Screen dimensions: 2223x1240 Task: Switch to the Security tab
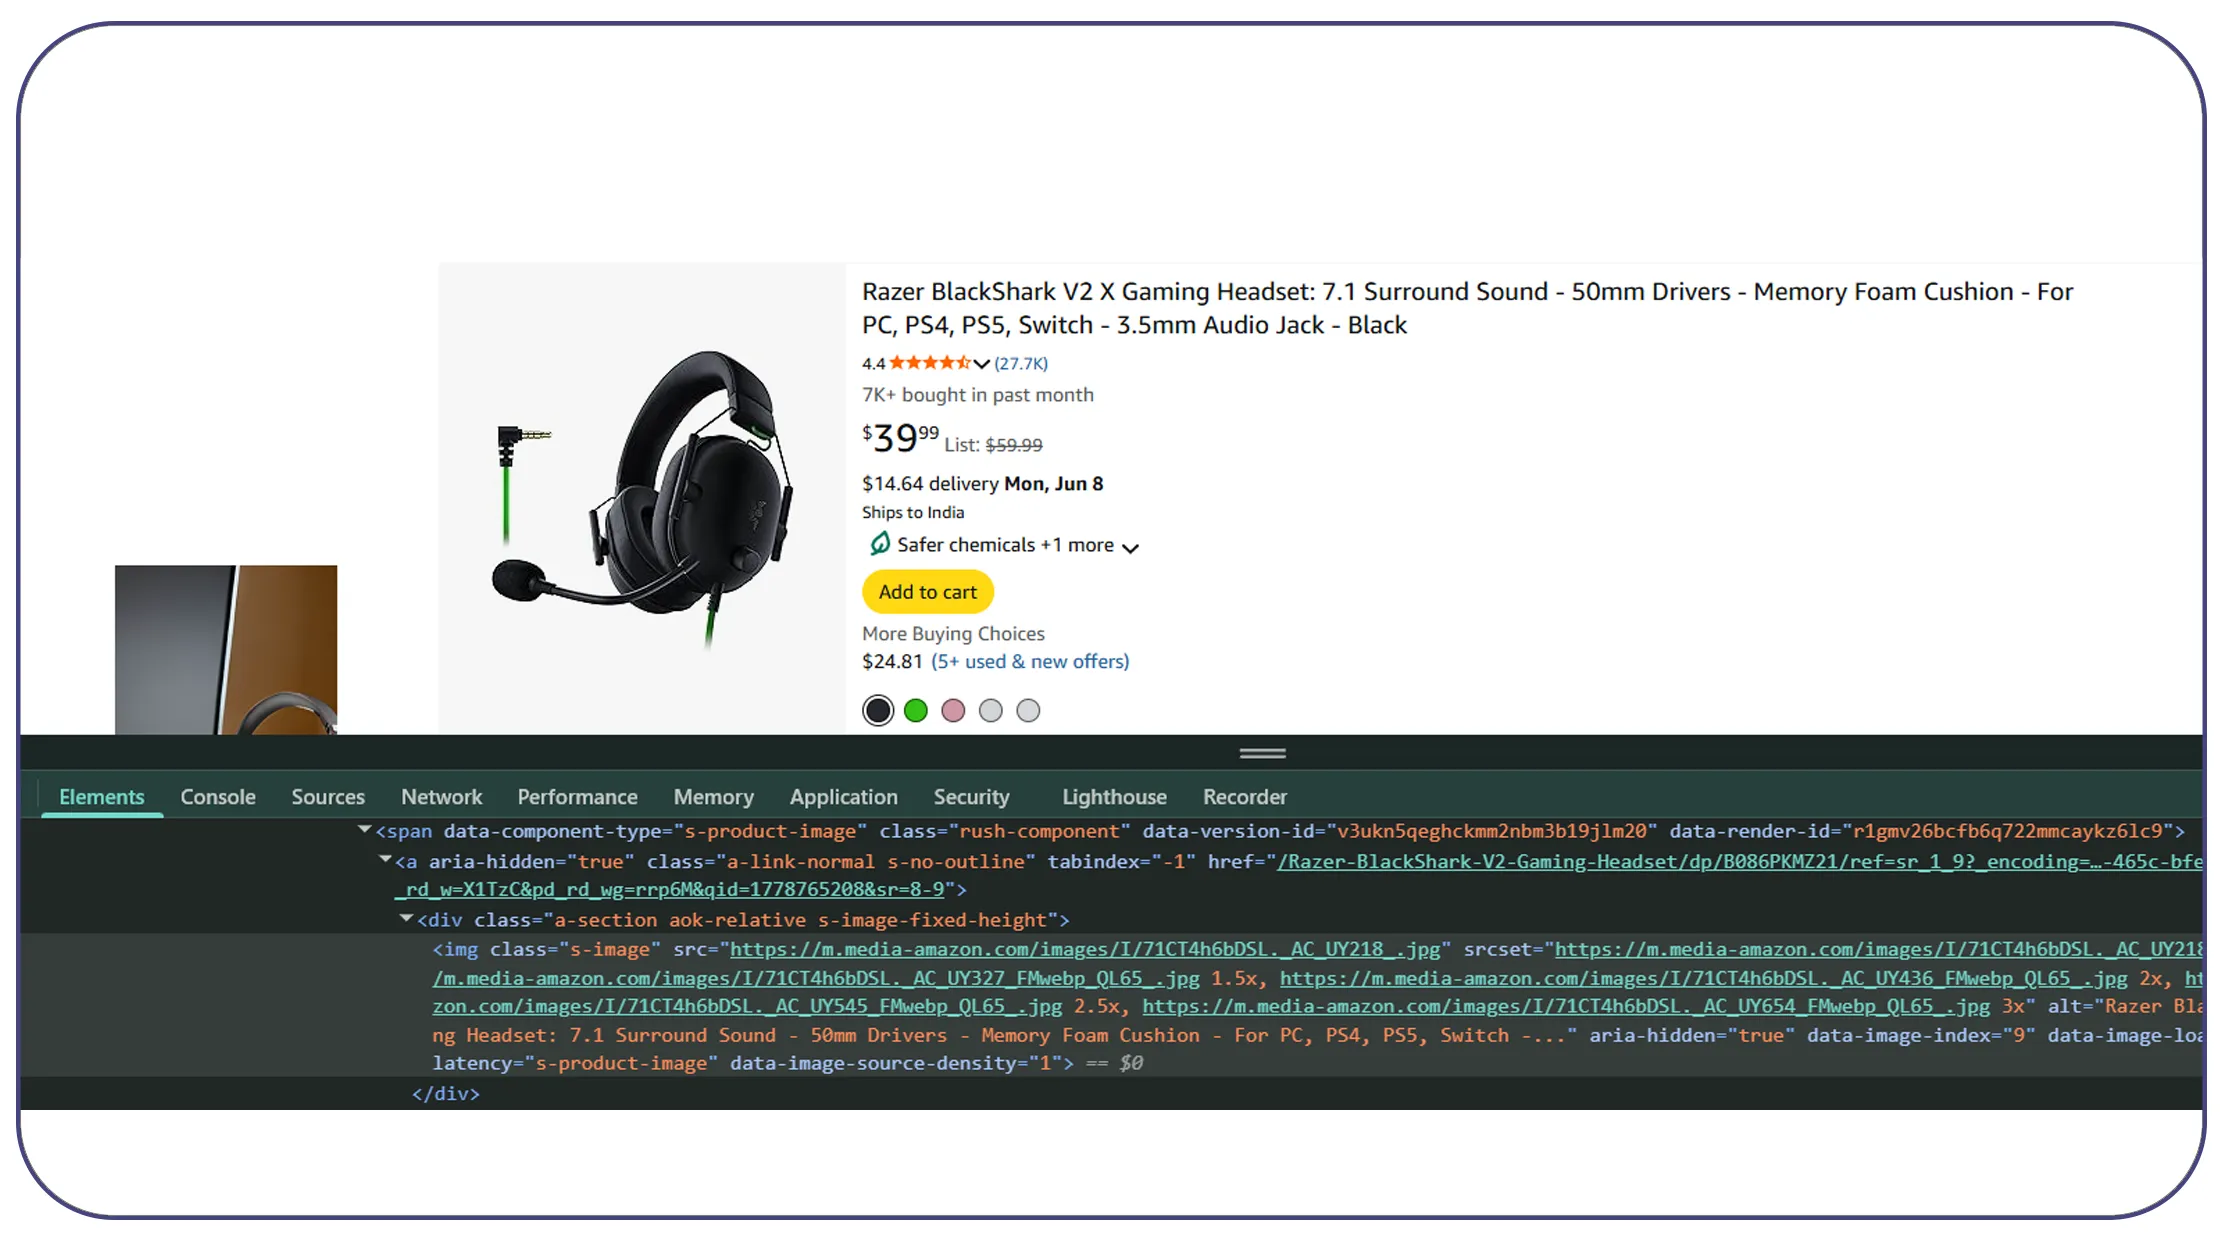click(971, 797)
